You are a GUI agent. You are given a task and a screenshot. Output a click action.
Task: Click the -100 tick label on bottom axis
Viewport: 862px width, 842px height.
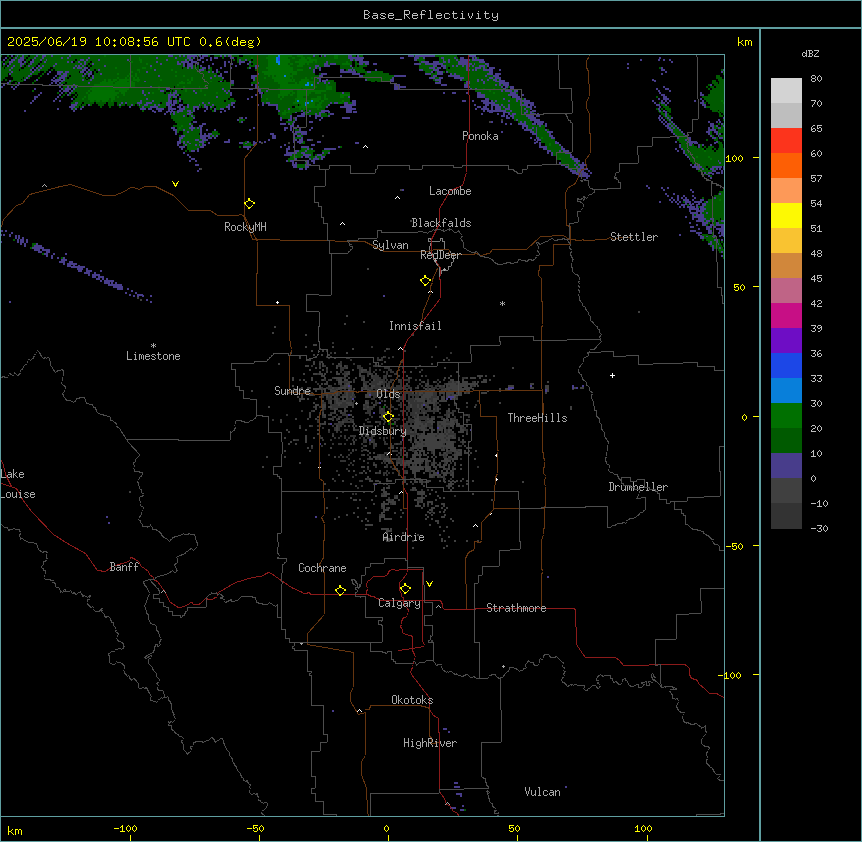(125, 828)
